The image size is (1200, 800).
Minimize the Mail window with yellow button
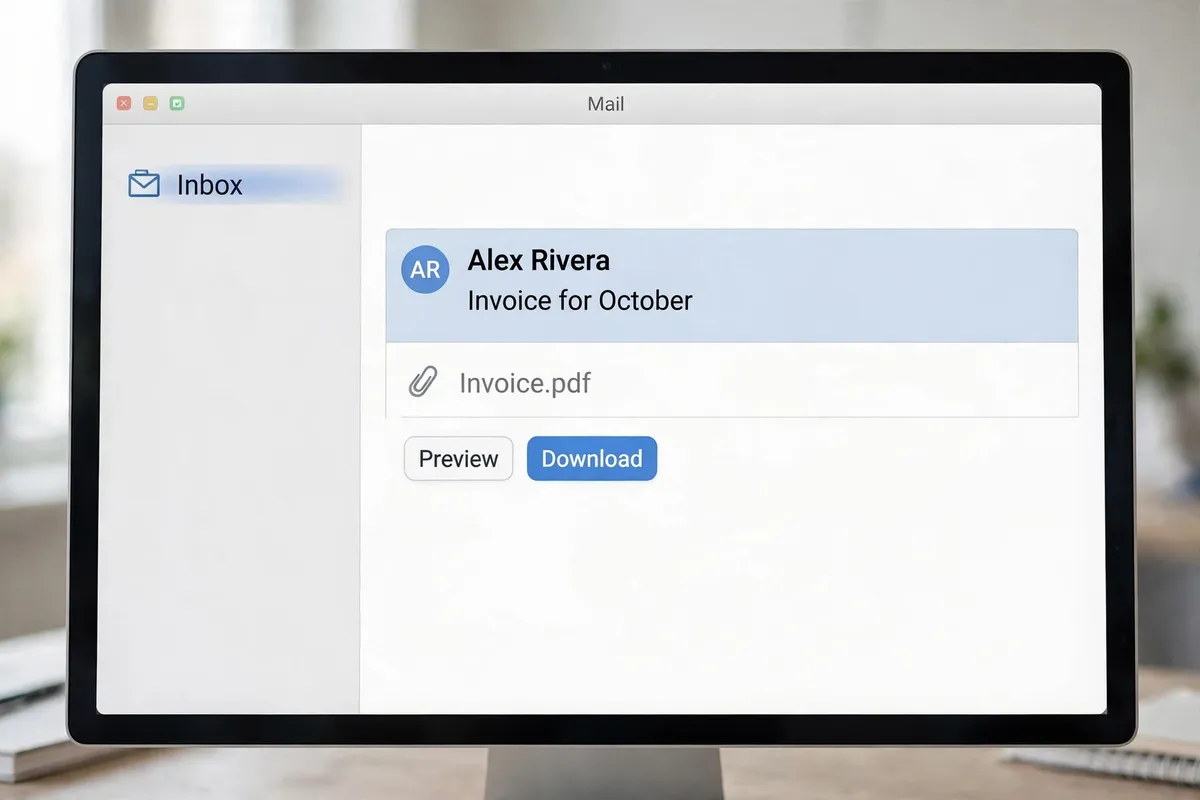click(x=150, y=103)
